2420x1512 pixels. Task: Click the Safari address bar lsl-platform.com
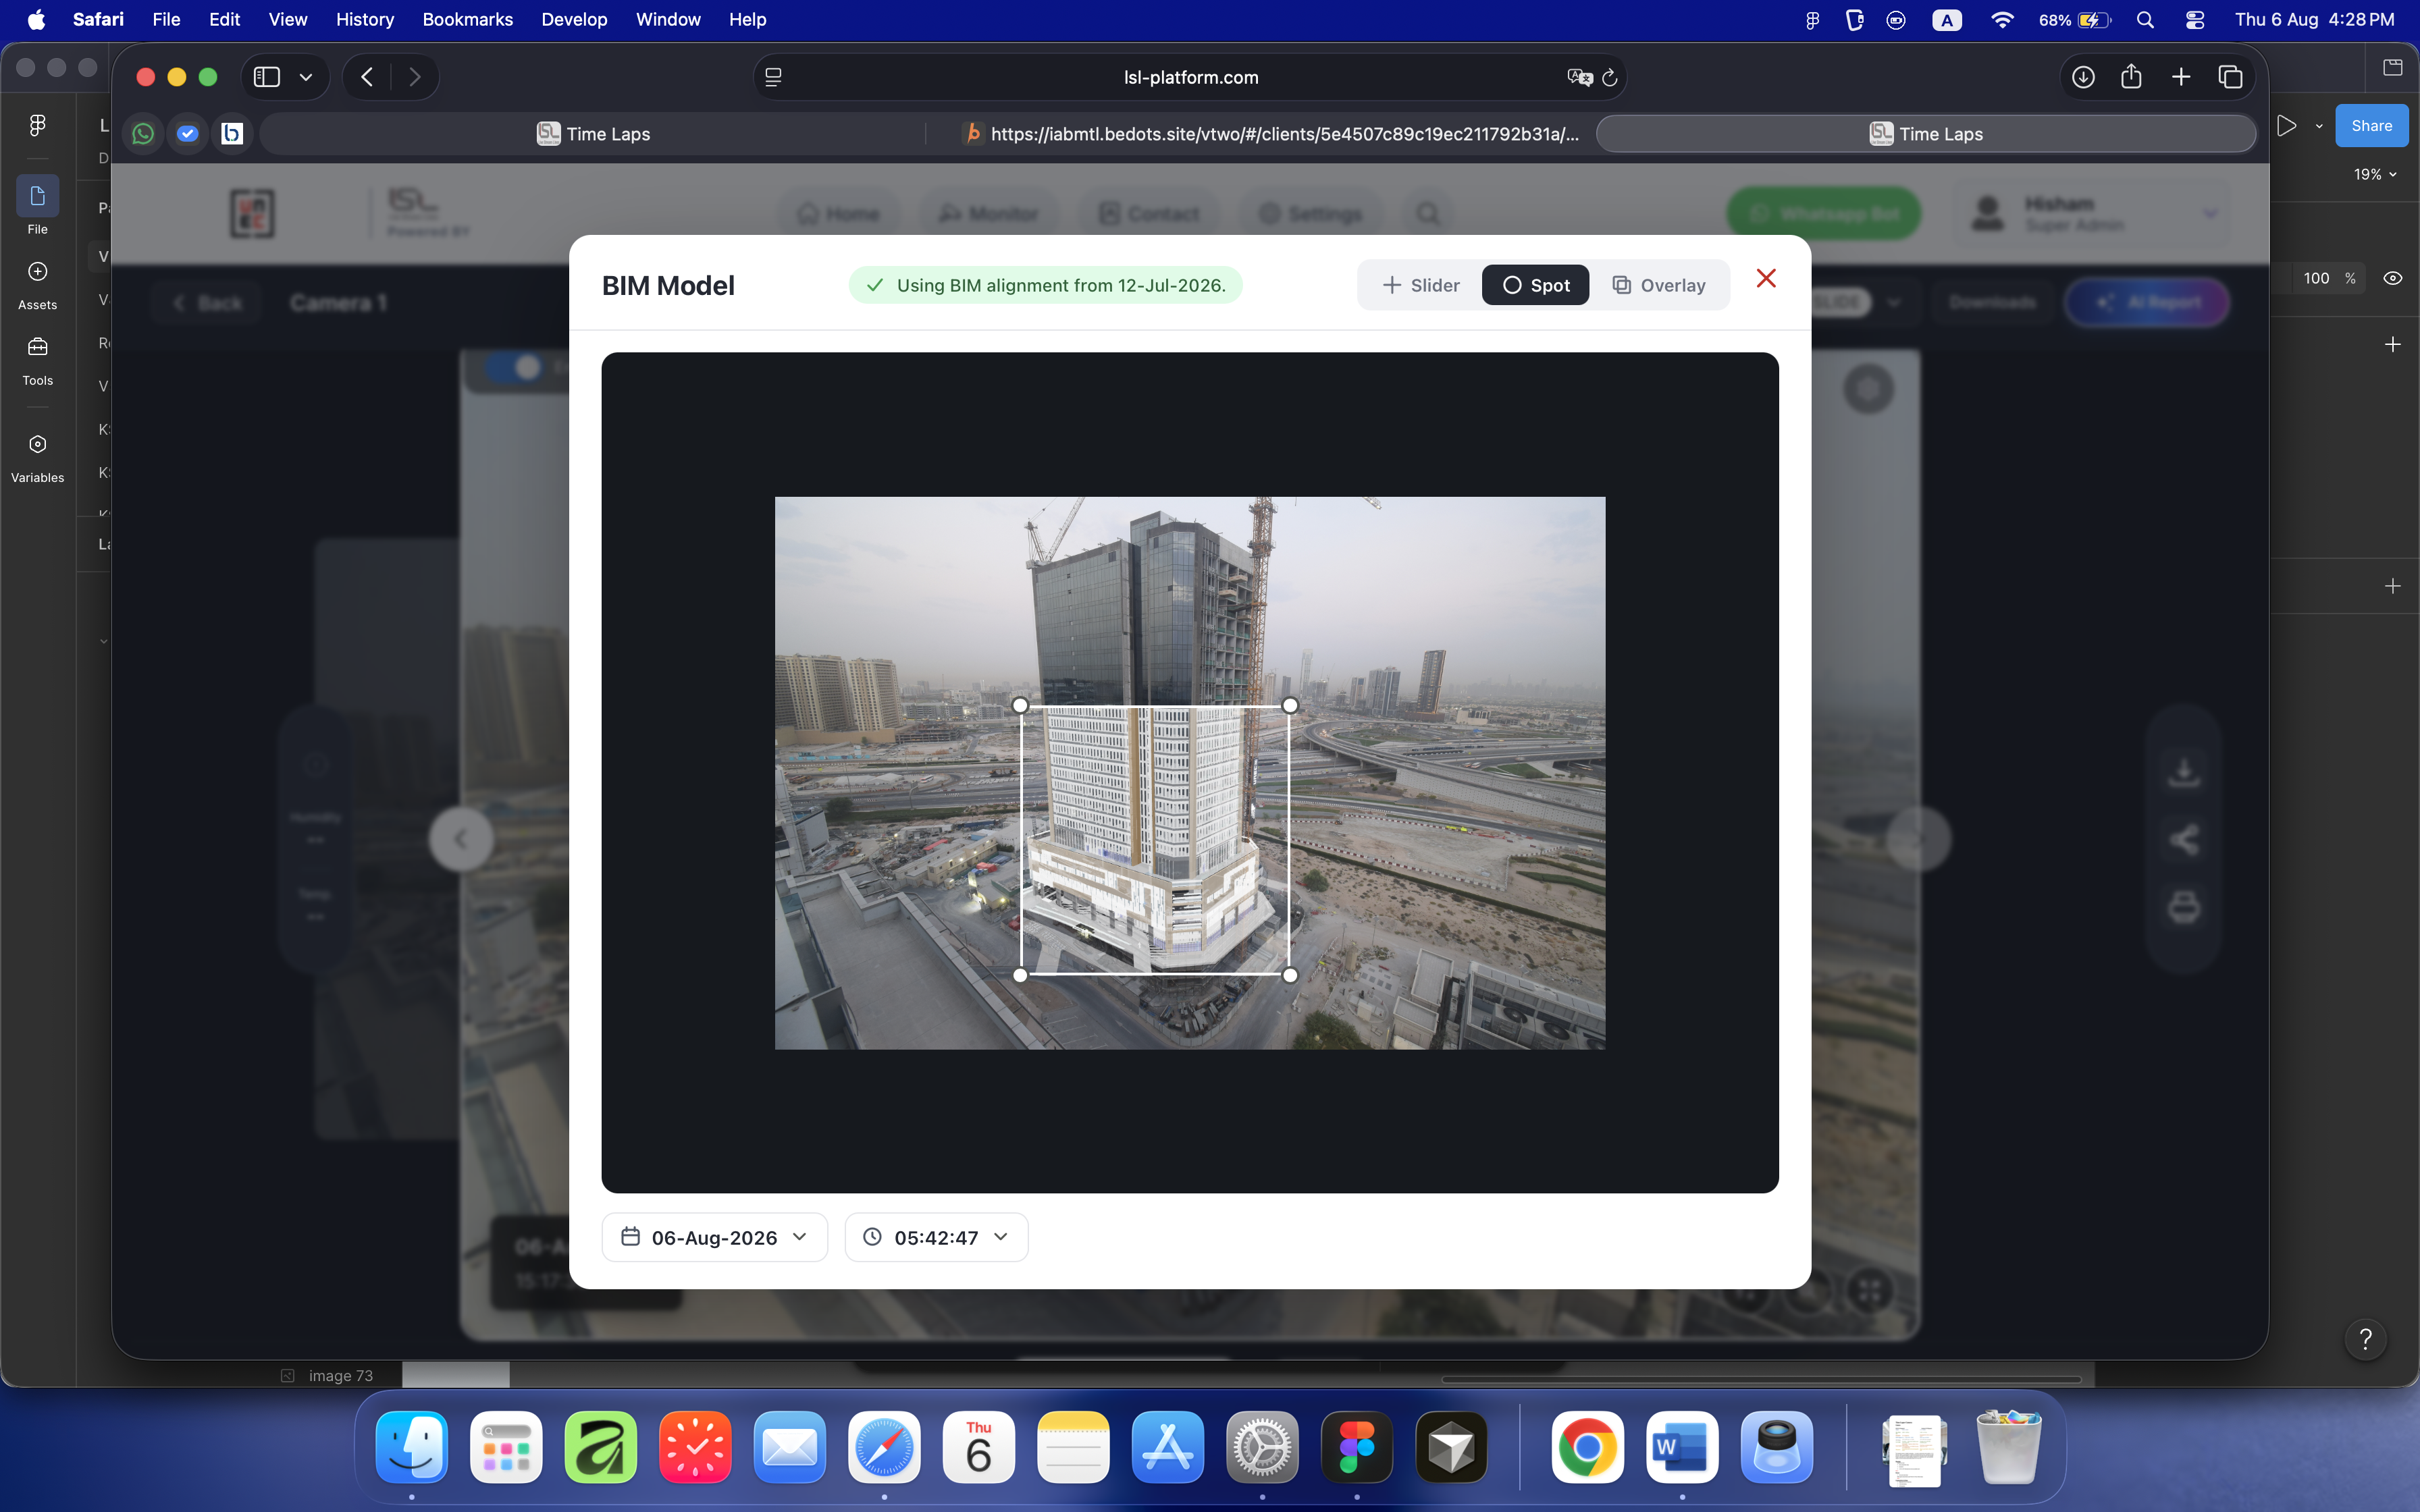(1190, 77)
